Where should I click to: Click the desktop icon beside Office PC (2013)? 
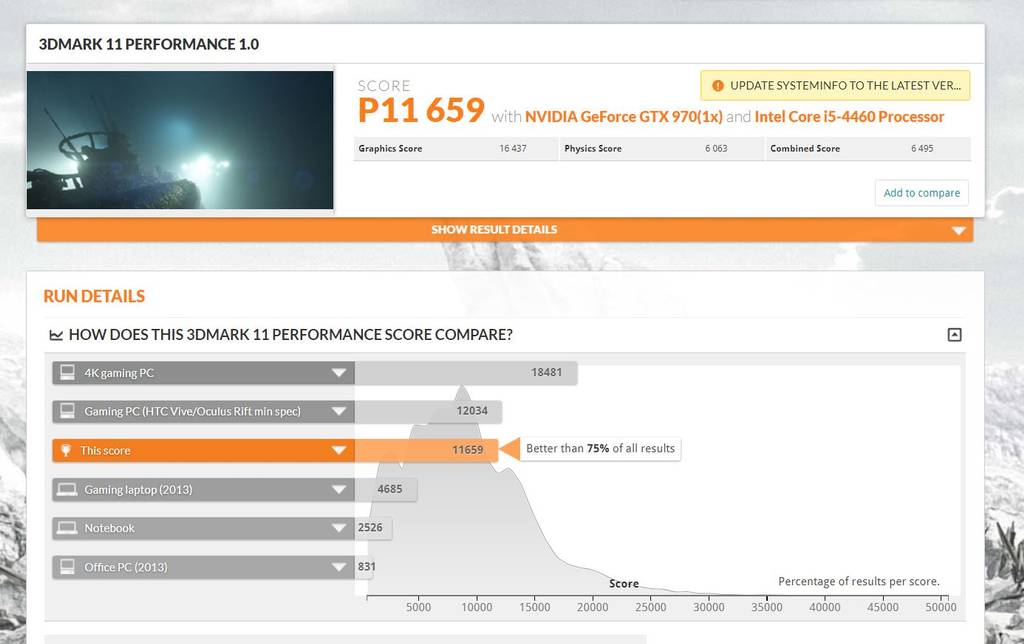[x=67, y=567]
